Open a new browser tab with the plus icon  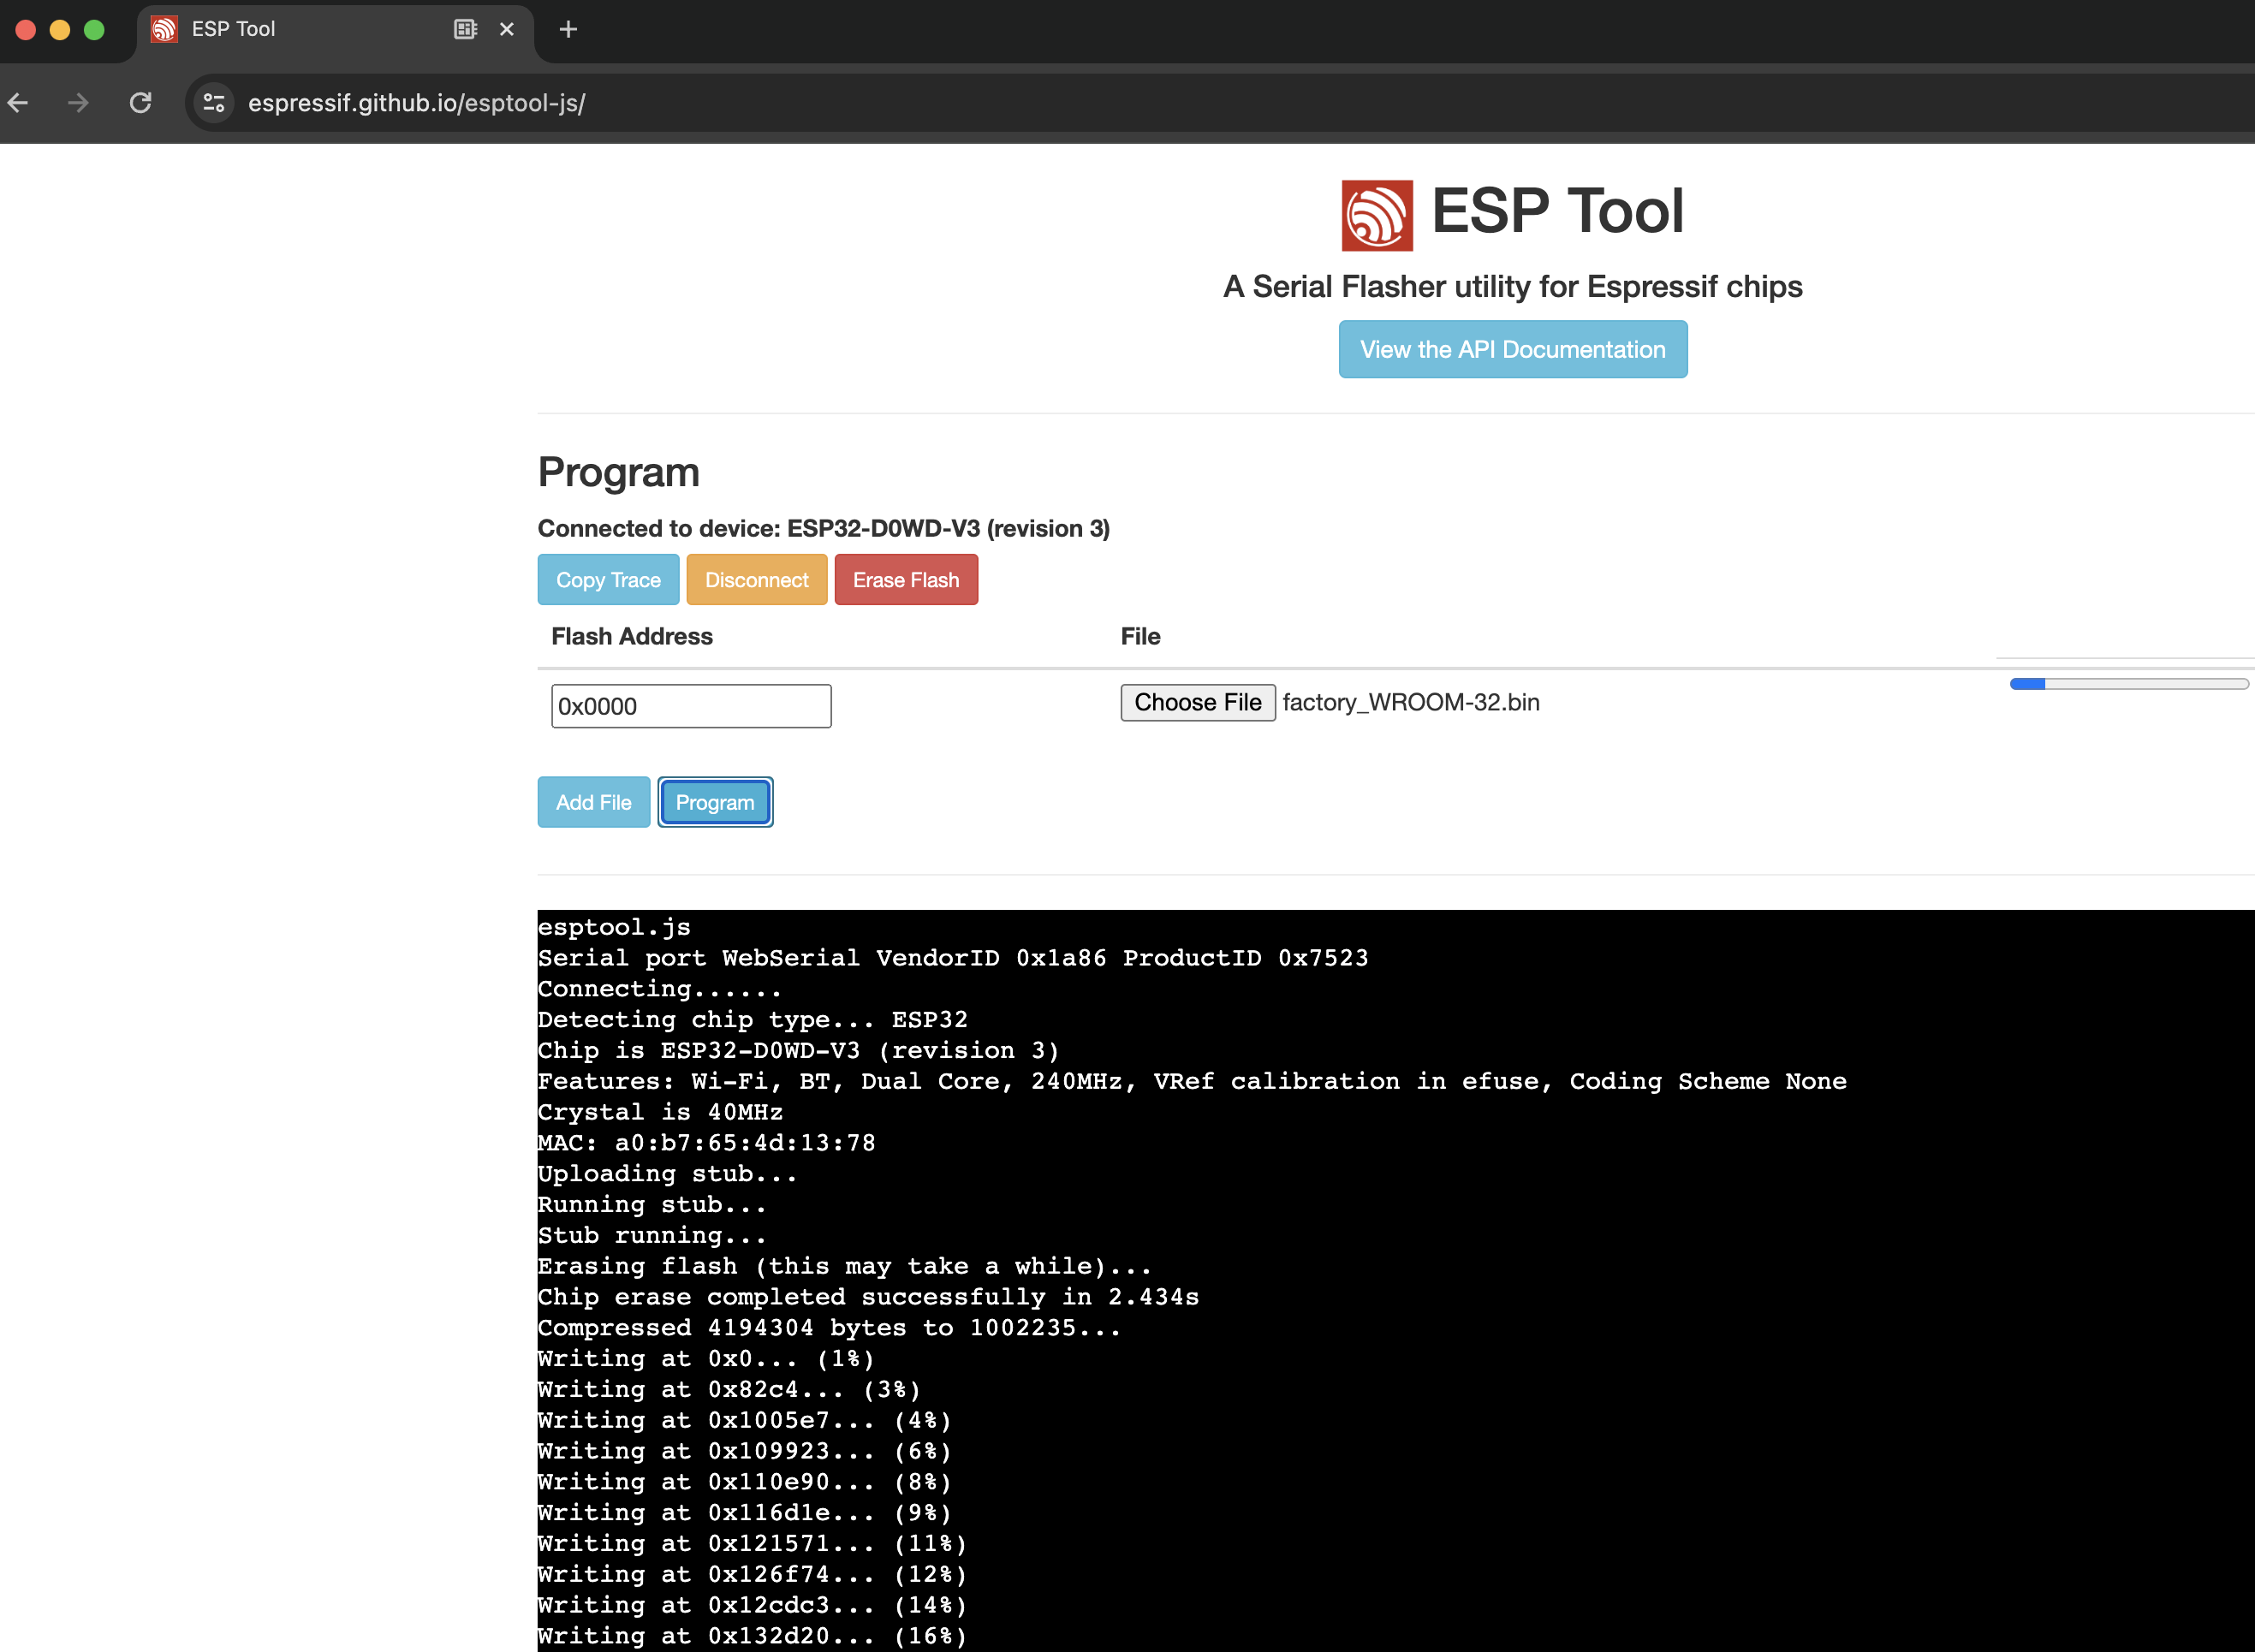tap(568, 29)
